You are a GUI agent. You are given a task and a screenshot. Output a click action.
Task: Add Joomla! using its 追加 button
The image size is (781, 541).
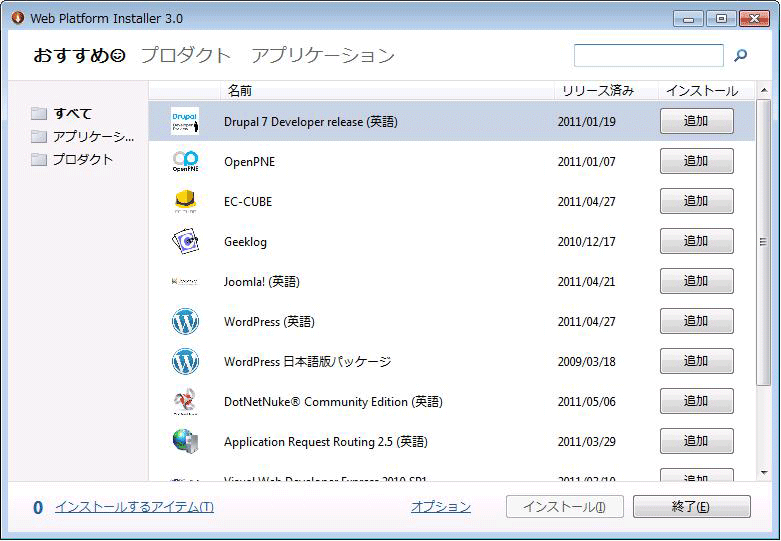tap(696, 281)
